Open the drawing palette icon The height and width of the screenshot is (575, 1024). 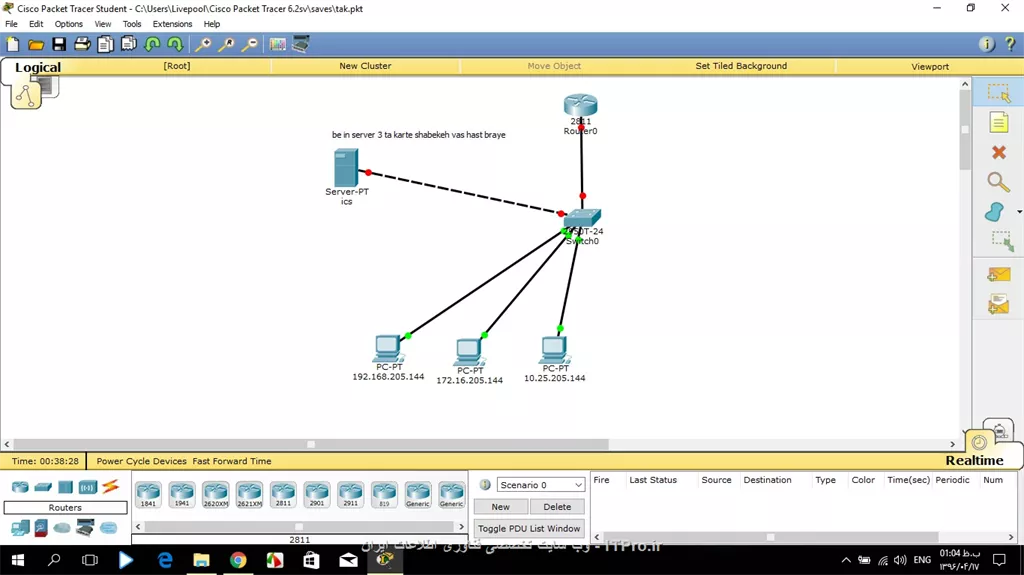click(278, 44)
